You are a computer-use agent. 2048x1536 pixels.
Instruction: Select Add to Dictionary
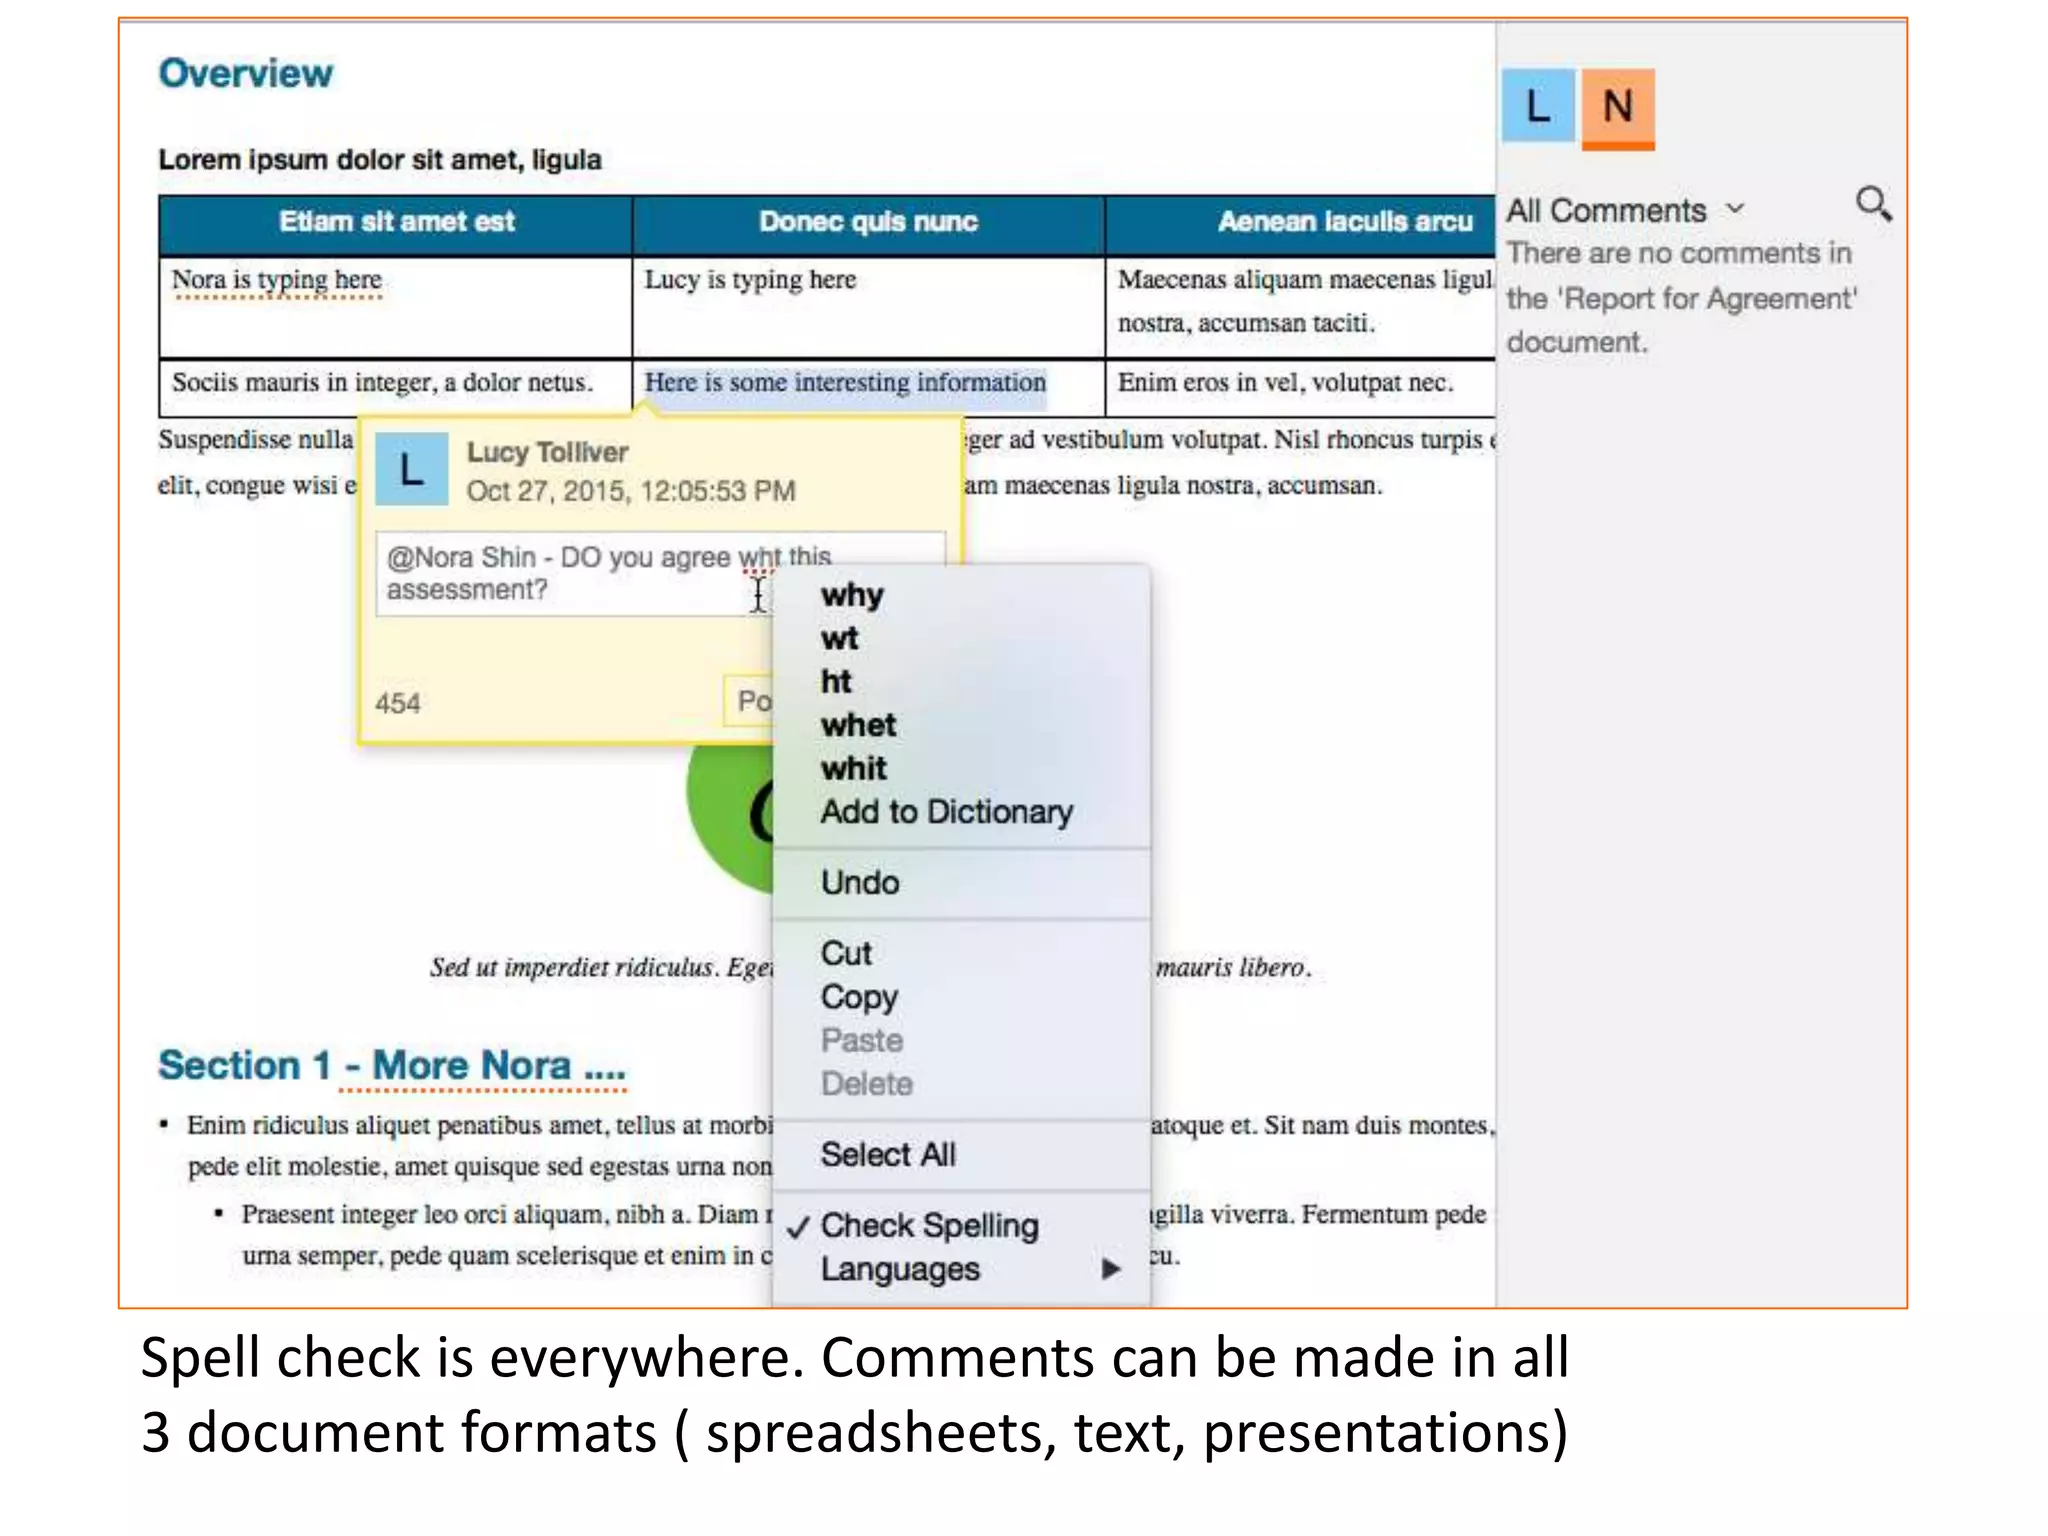pyautogui.click(x=946, y=812)
